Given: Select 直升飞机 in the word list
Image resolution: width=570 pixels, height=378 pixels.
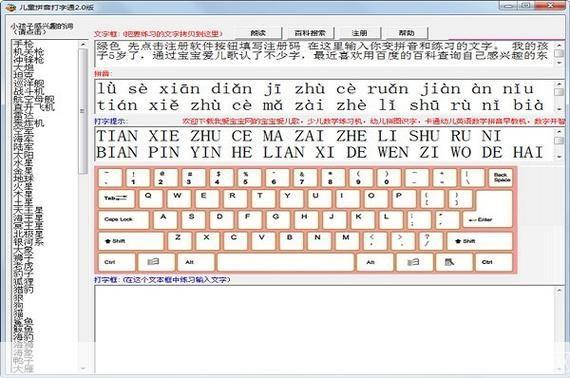Looking at the screenshot, I should coord(34,107).
